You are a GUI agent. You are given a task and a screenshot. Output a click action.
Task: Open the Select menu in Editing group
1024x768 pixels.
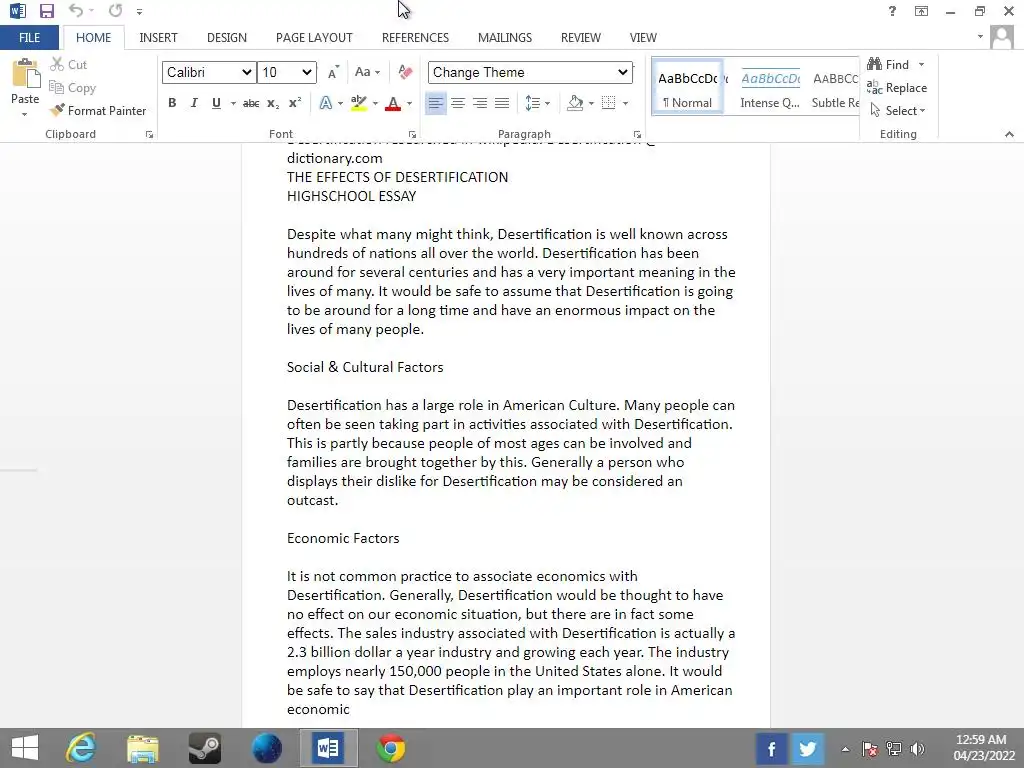click(x=898, y=111)
